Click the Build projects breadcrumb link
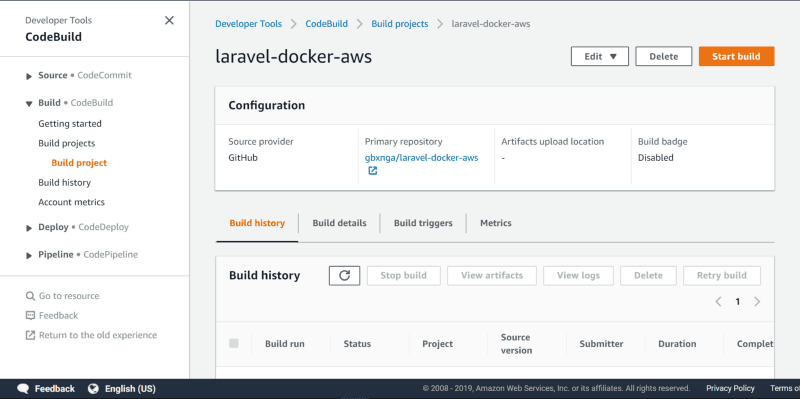The height and width of the screenshot is (399, 800). [399, 23]
